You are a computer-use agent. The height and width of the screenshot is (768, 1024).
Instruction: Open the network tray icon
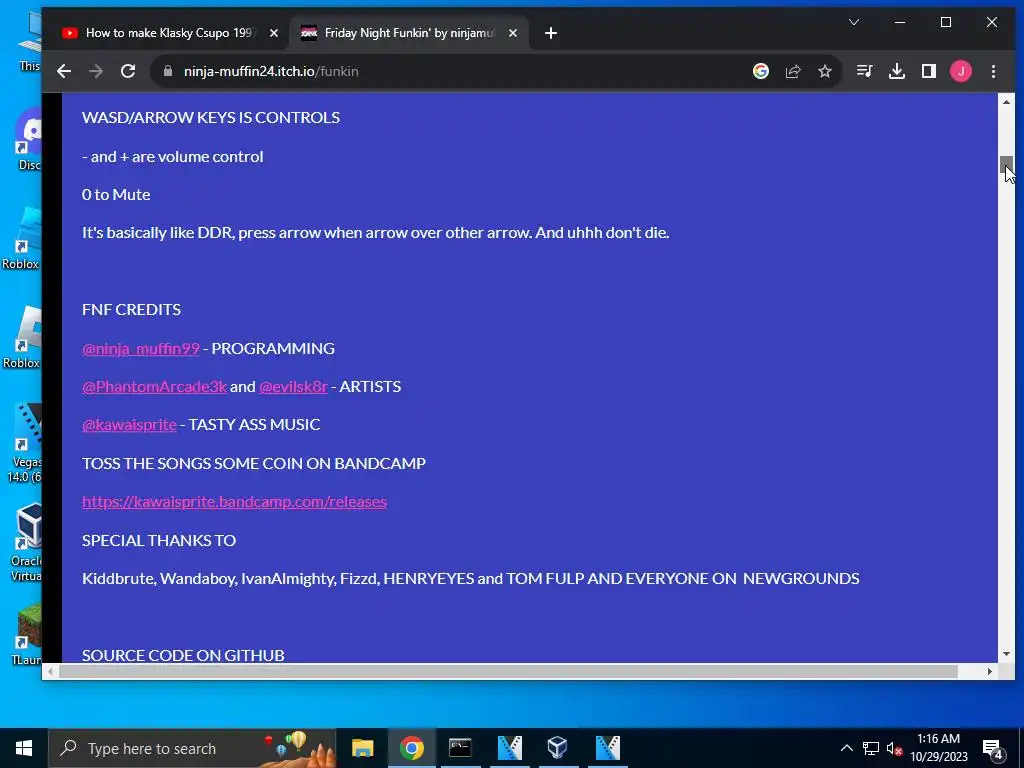871,748
